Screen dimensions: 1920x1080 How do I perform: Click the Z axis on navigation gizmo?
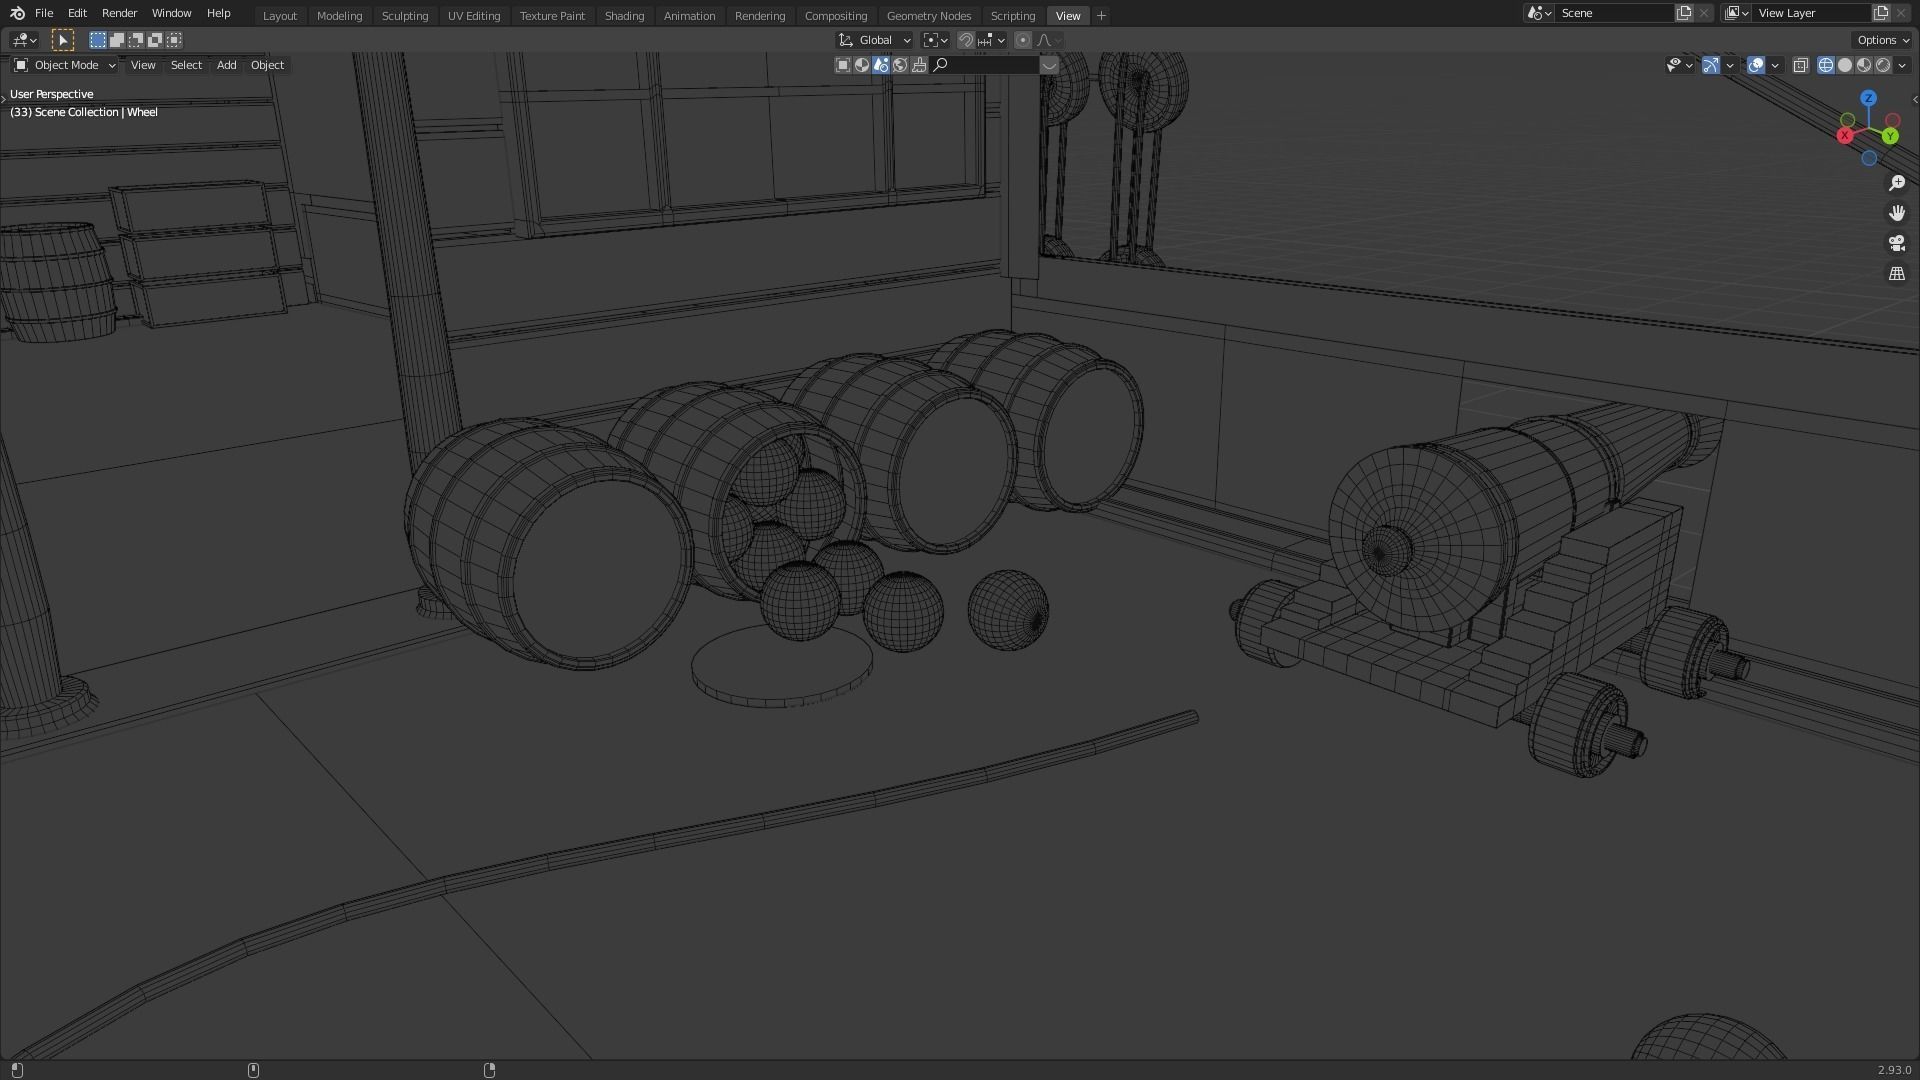1868,98
